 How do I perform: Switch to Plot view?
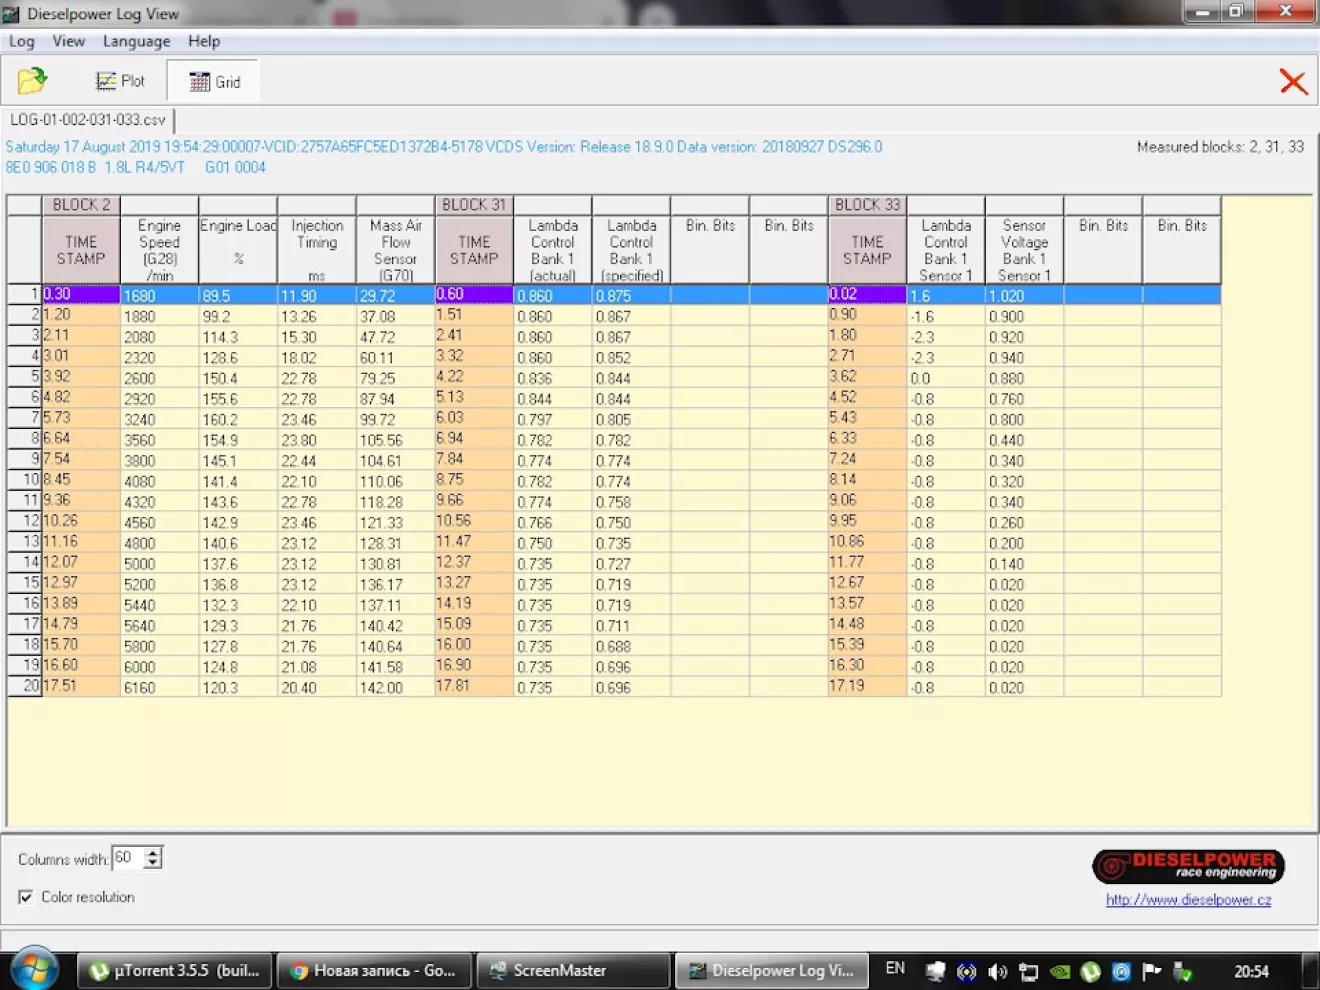click(120, 82)
